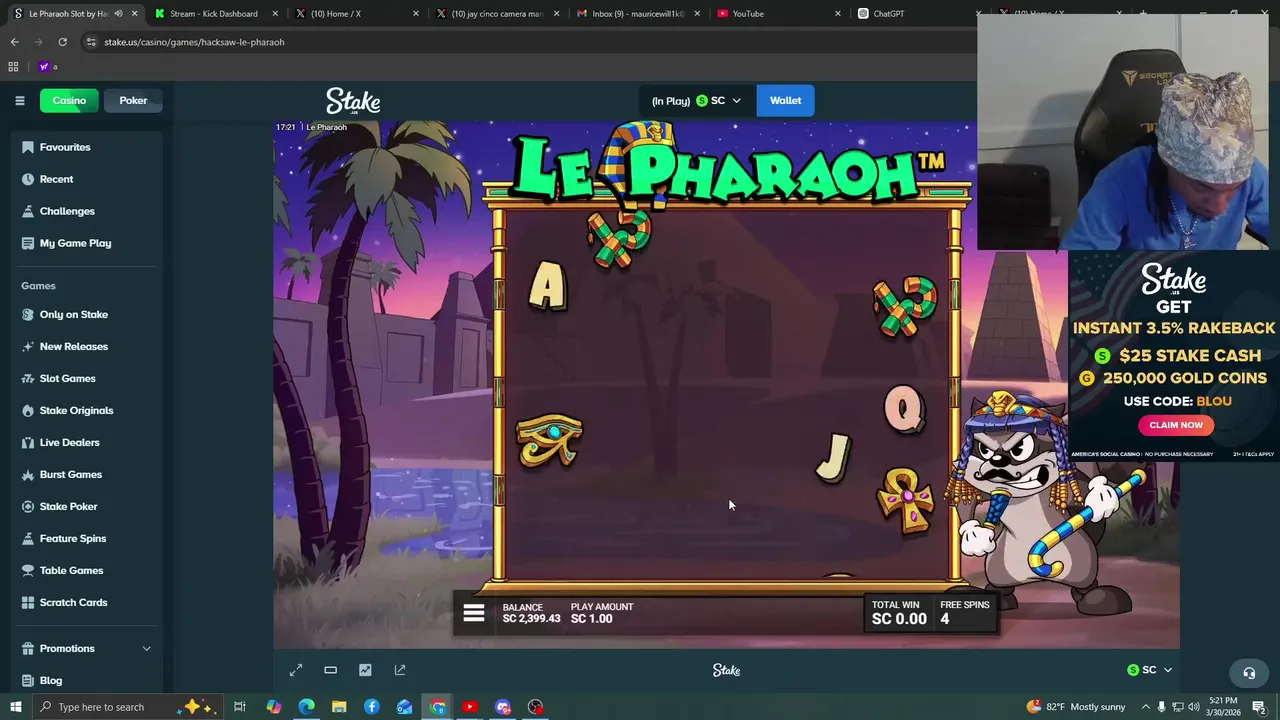
Task: Reload the current browser page
Action: (62, 42)
